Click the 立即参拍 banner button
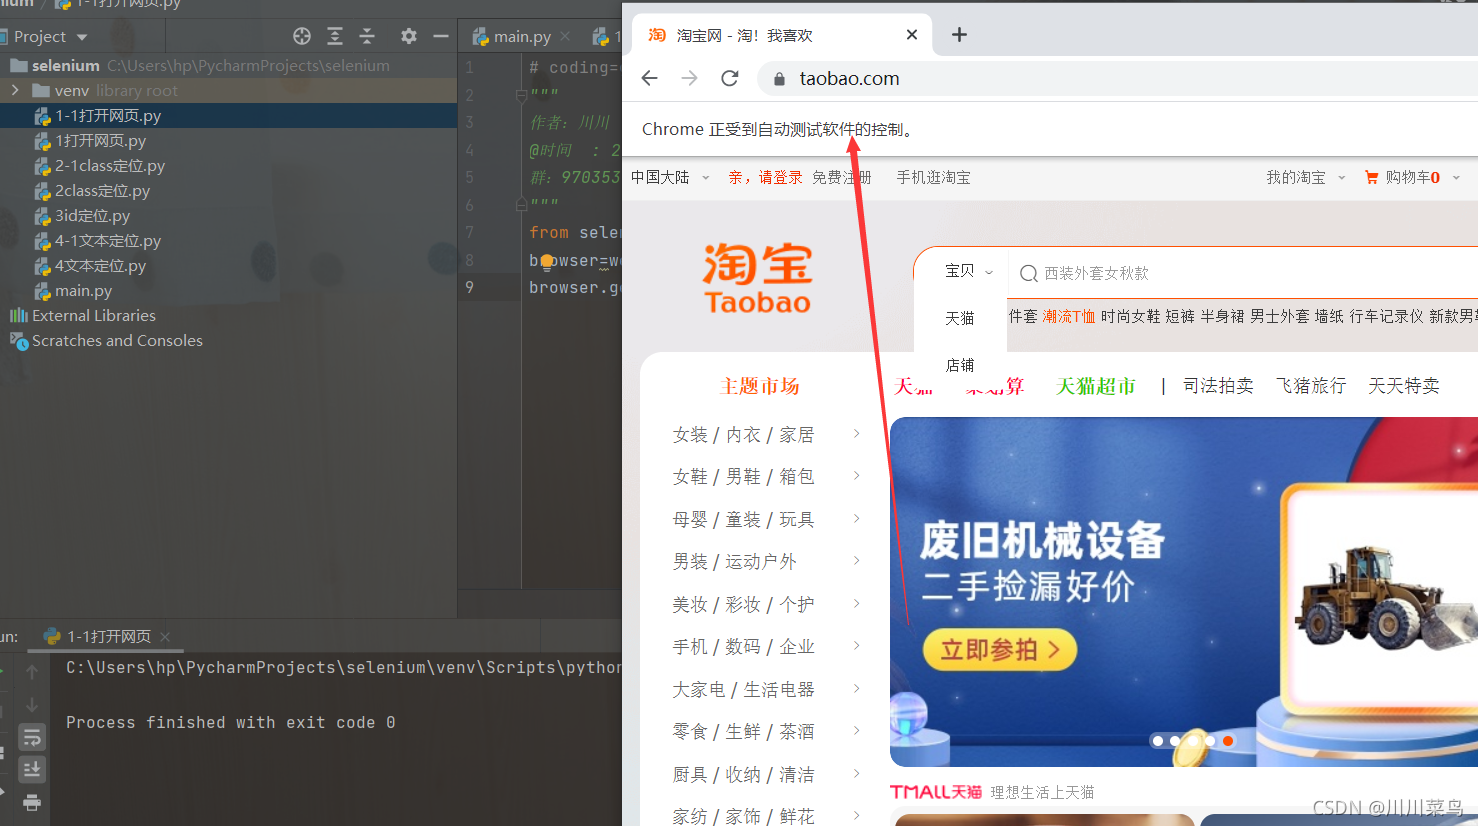 (999, 650)
